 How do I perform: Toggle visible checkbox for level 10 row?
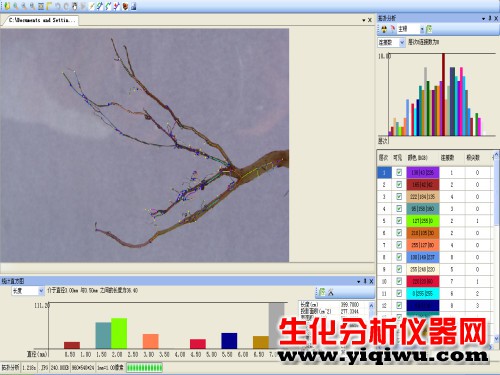click(x=399, y=281)
